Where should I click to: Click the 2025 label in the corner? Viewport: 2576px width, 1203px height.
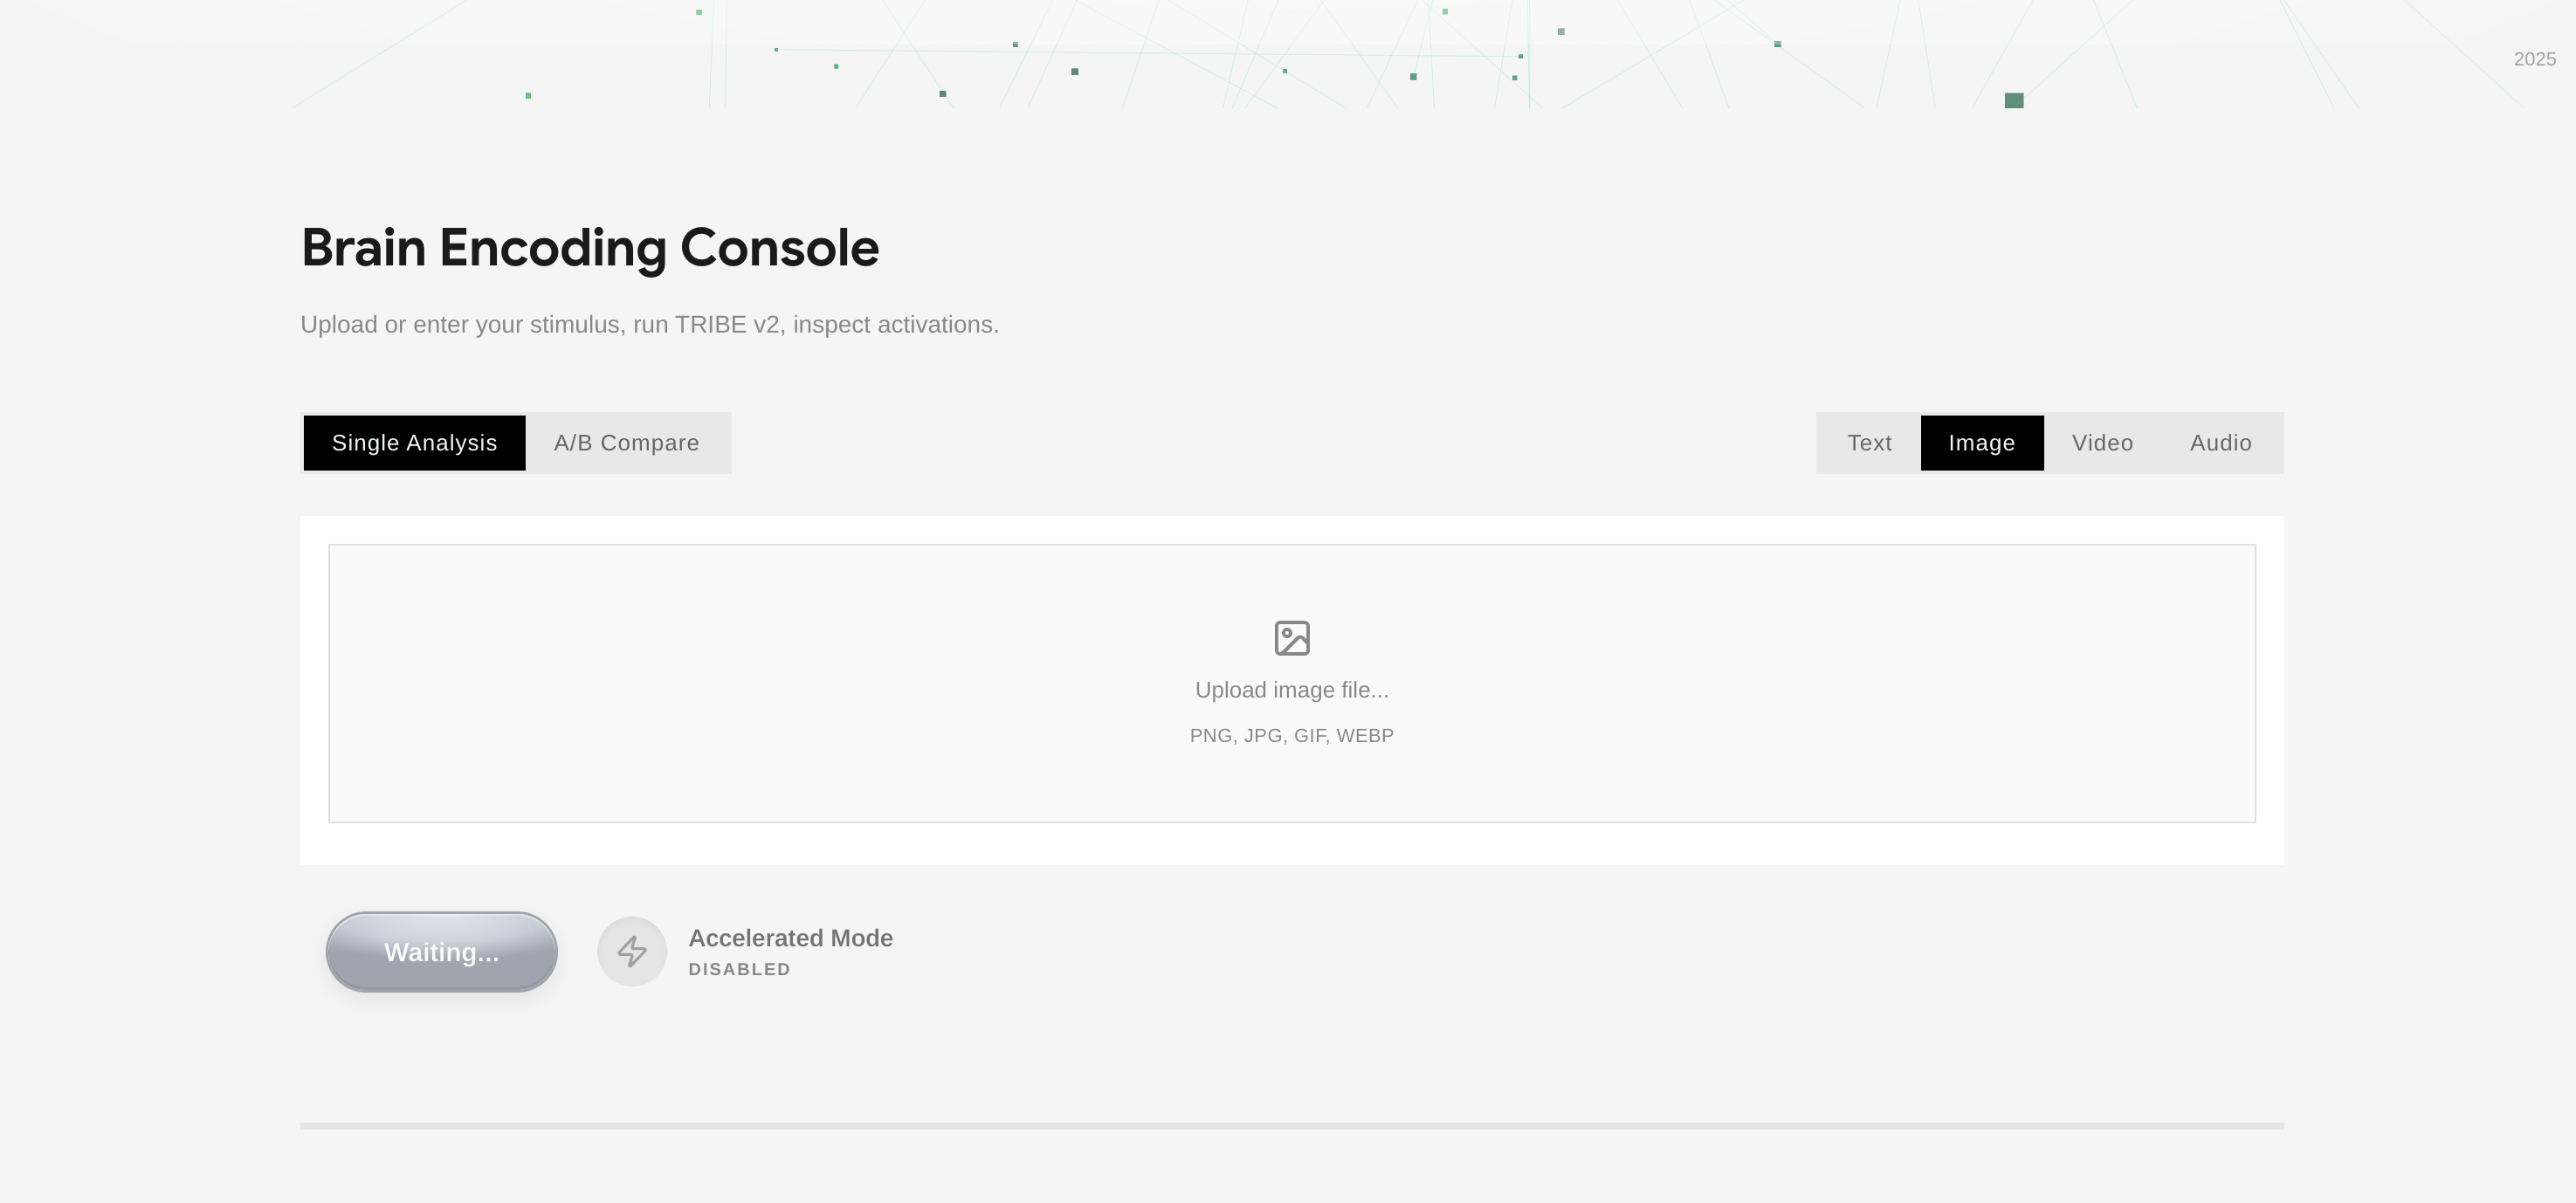click(2534, 59)
